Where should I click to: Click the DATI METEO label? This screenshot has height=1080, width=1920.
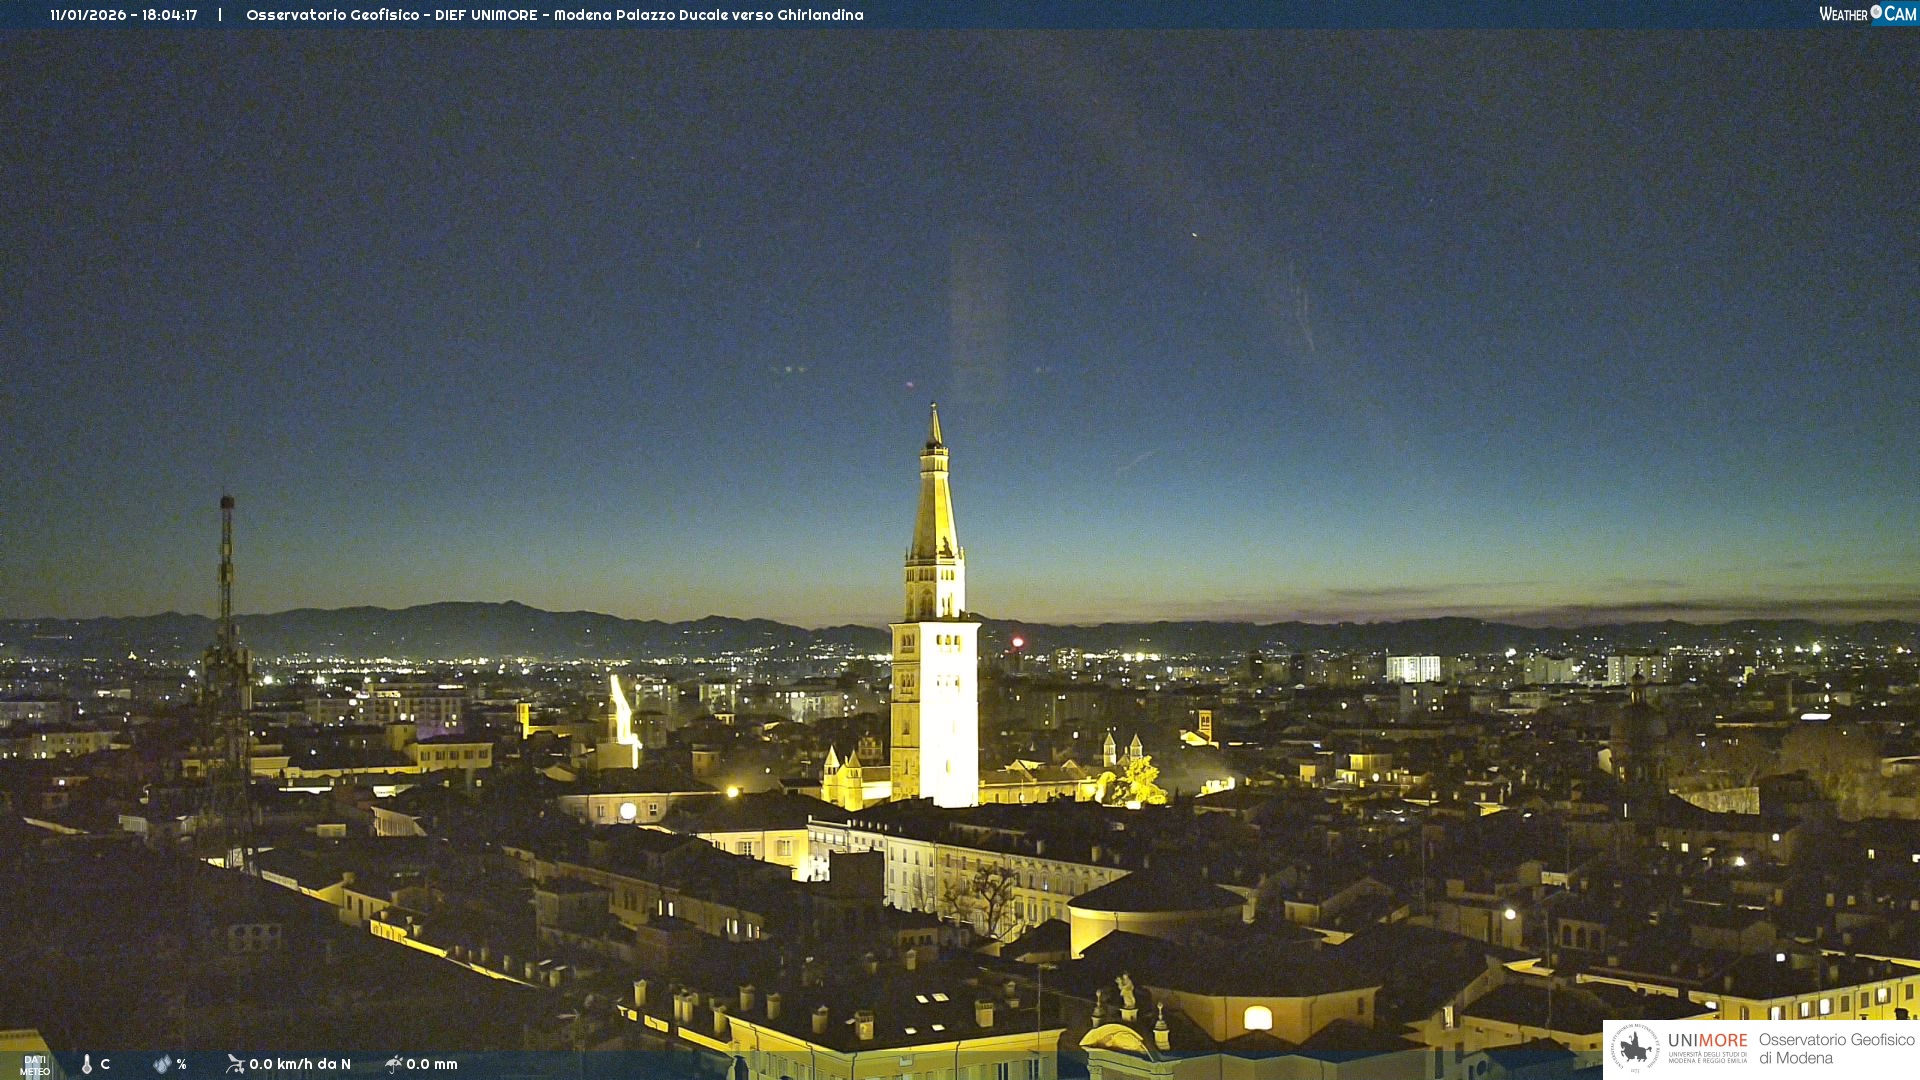[x=34, y=1065]
